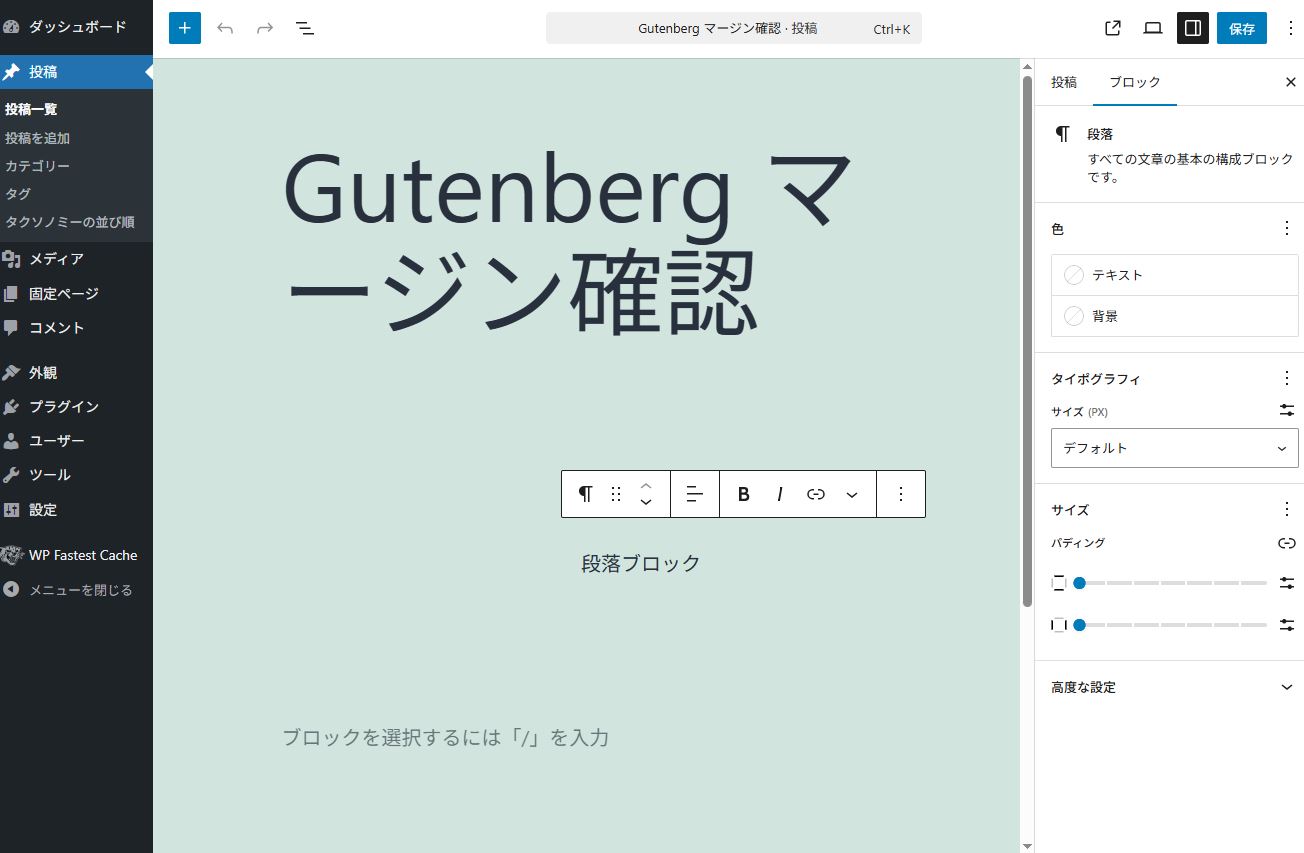This screenshot has height=853, width=1304.
Task: Show more rich text controls chevron
Action: (x=852, y=494)
